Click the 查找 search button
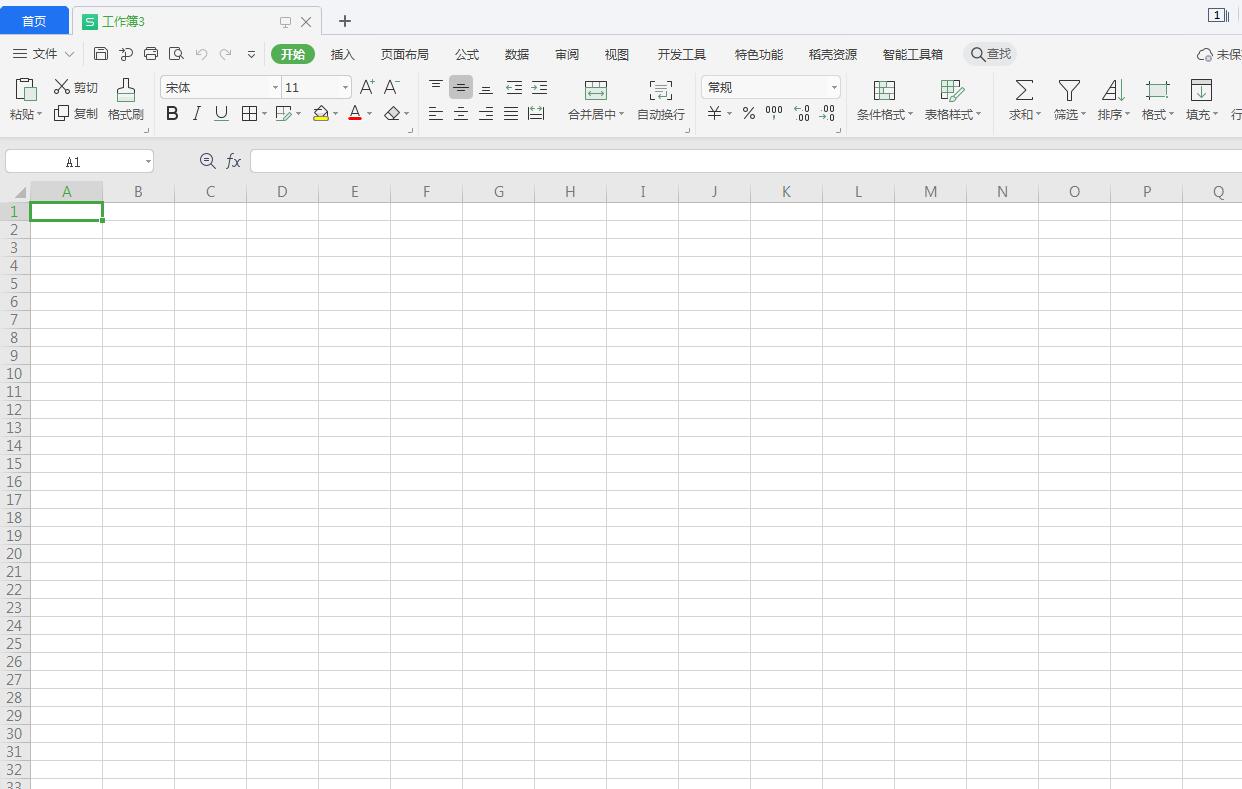This screenshot has height=789, width=1242. (991, 54)
